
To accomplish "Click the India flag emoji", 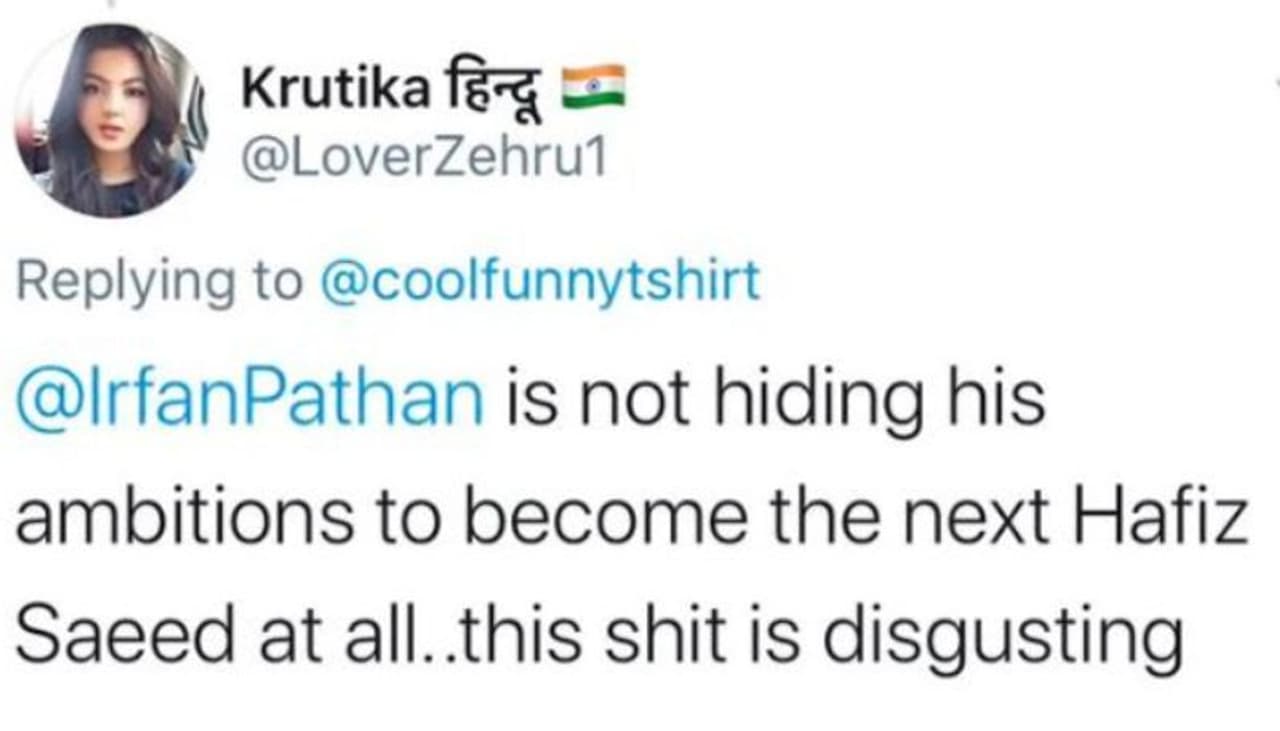I will click(594, 86).
